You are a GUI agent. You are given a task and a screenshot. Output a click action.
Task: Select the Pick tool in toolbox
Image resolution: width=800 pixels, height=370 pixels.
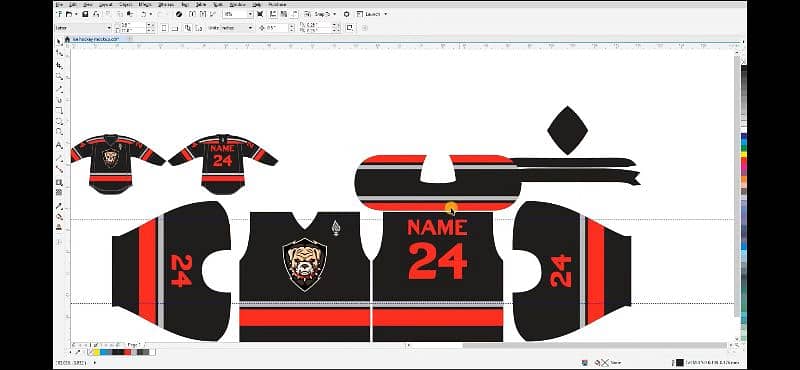pos(59,41)
